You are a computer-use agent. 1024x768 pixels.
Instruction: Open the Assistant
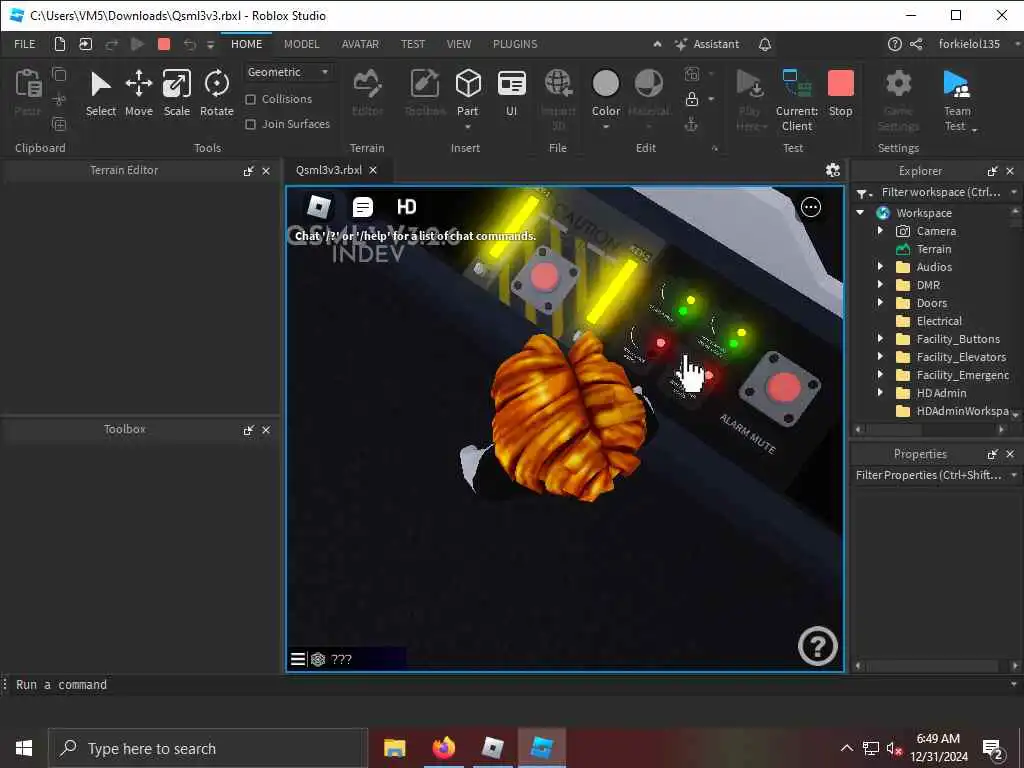[x=707, y=44]
